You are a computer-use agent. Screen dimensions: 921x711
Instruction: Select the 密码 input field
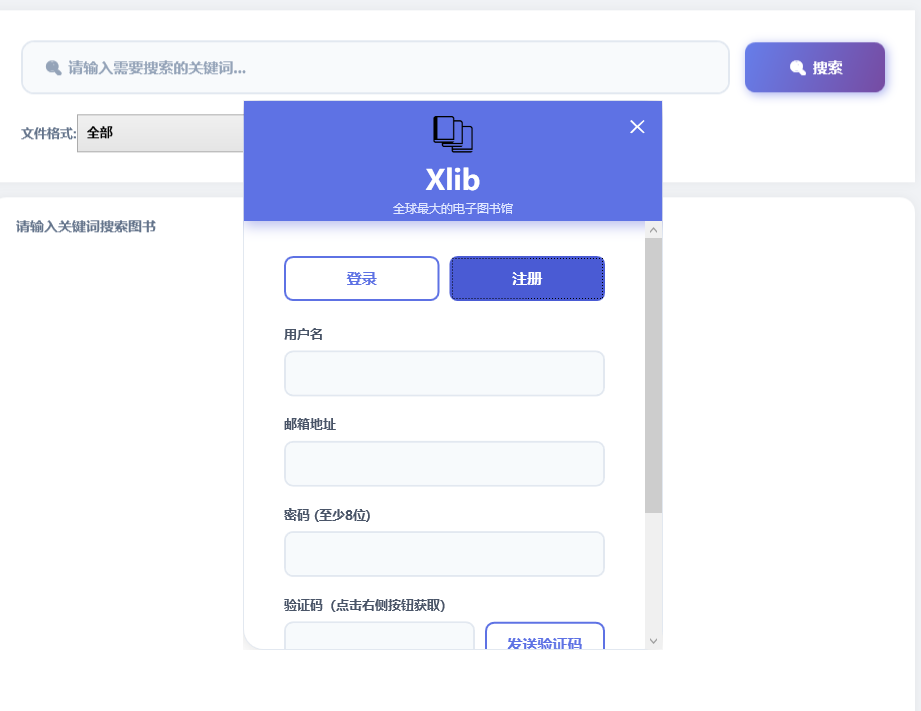click(444, 554)
